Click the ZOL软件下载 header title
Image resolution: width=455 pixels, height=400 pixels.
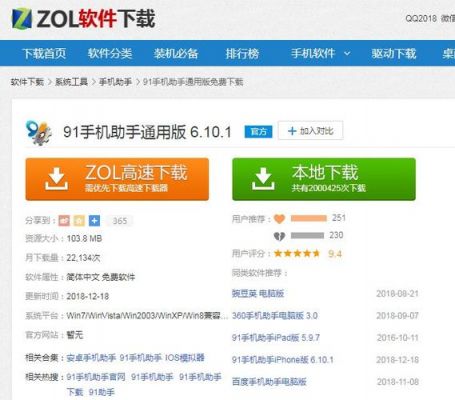[96, 18]
